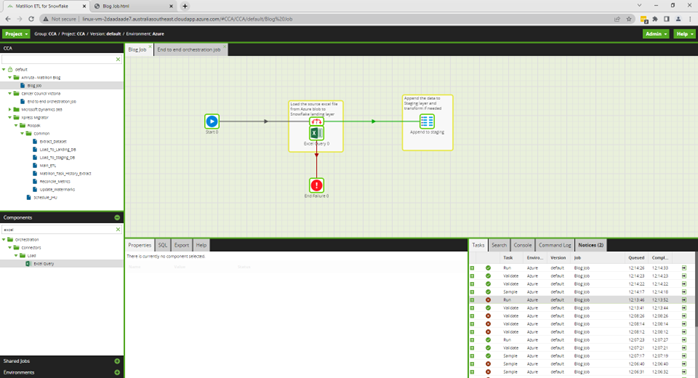Click the Environments plus icon

pos(117,372)
